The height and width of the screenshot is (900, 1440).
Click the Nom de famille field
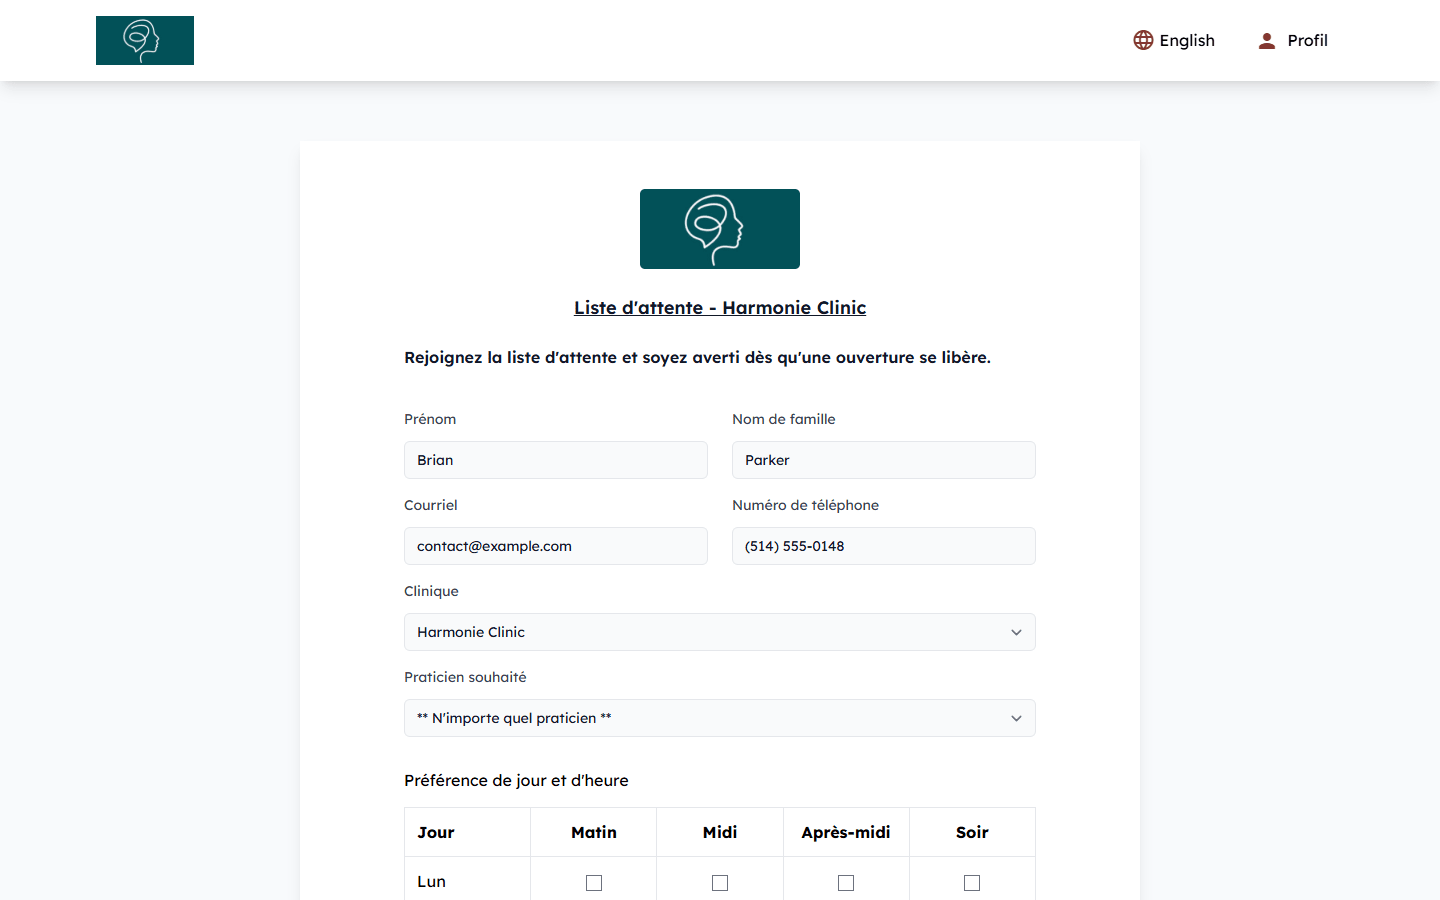click(884, 460)
